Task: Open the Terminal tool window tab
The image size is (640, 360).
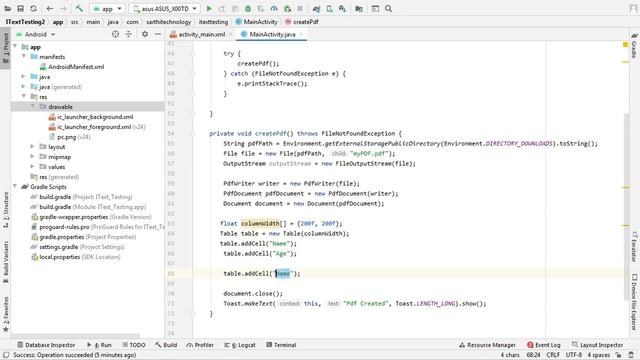Action: [x=281, y=345]
